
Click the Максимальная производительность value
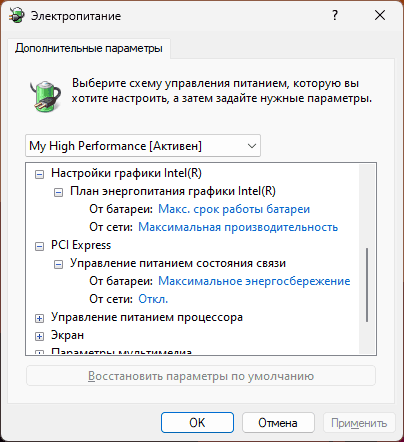pos(238,227)
